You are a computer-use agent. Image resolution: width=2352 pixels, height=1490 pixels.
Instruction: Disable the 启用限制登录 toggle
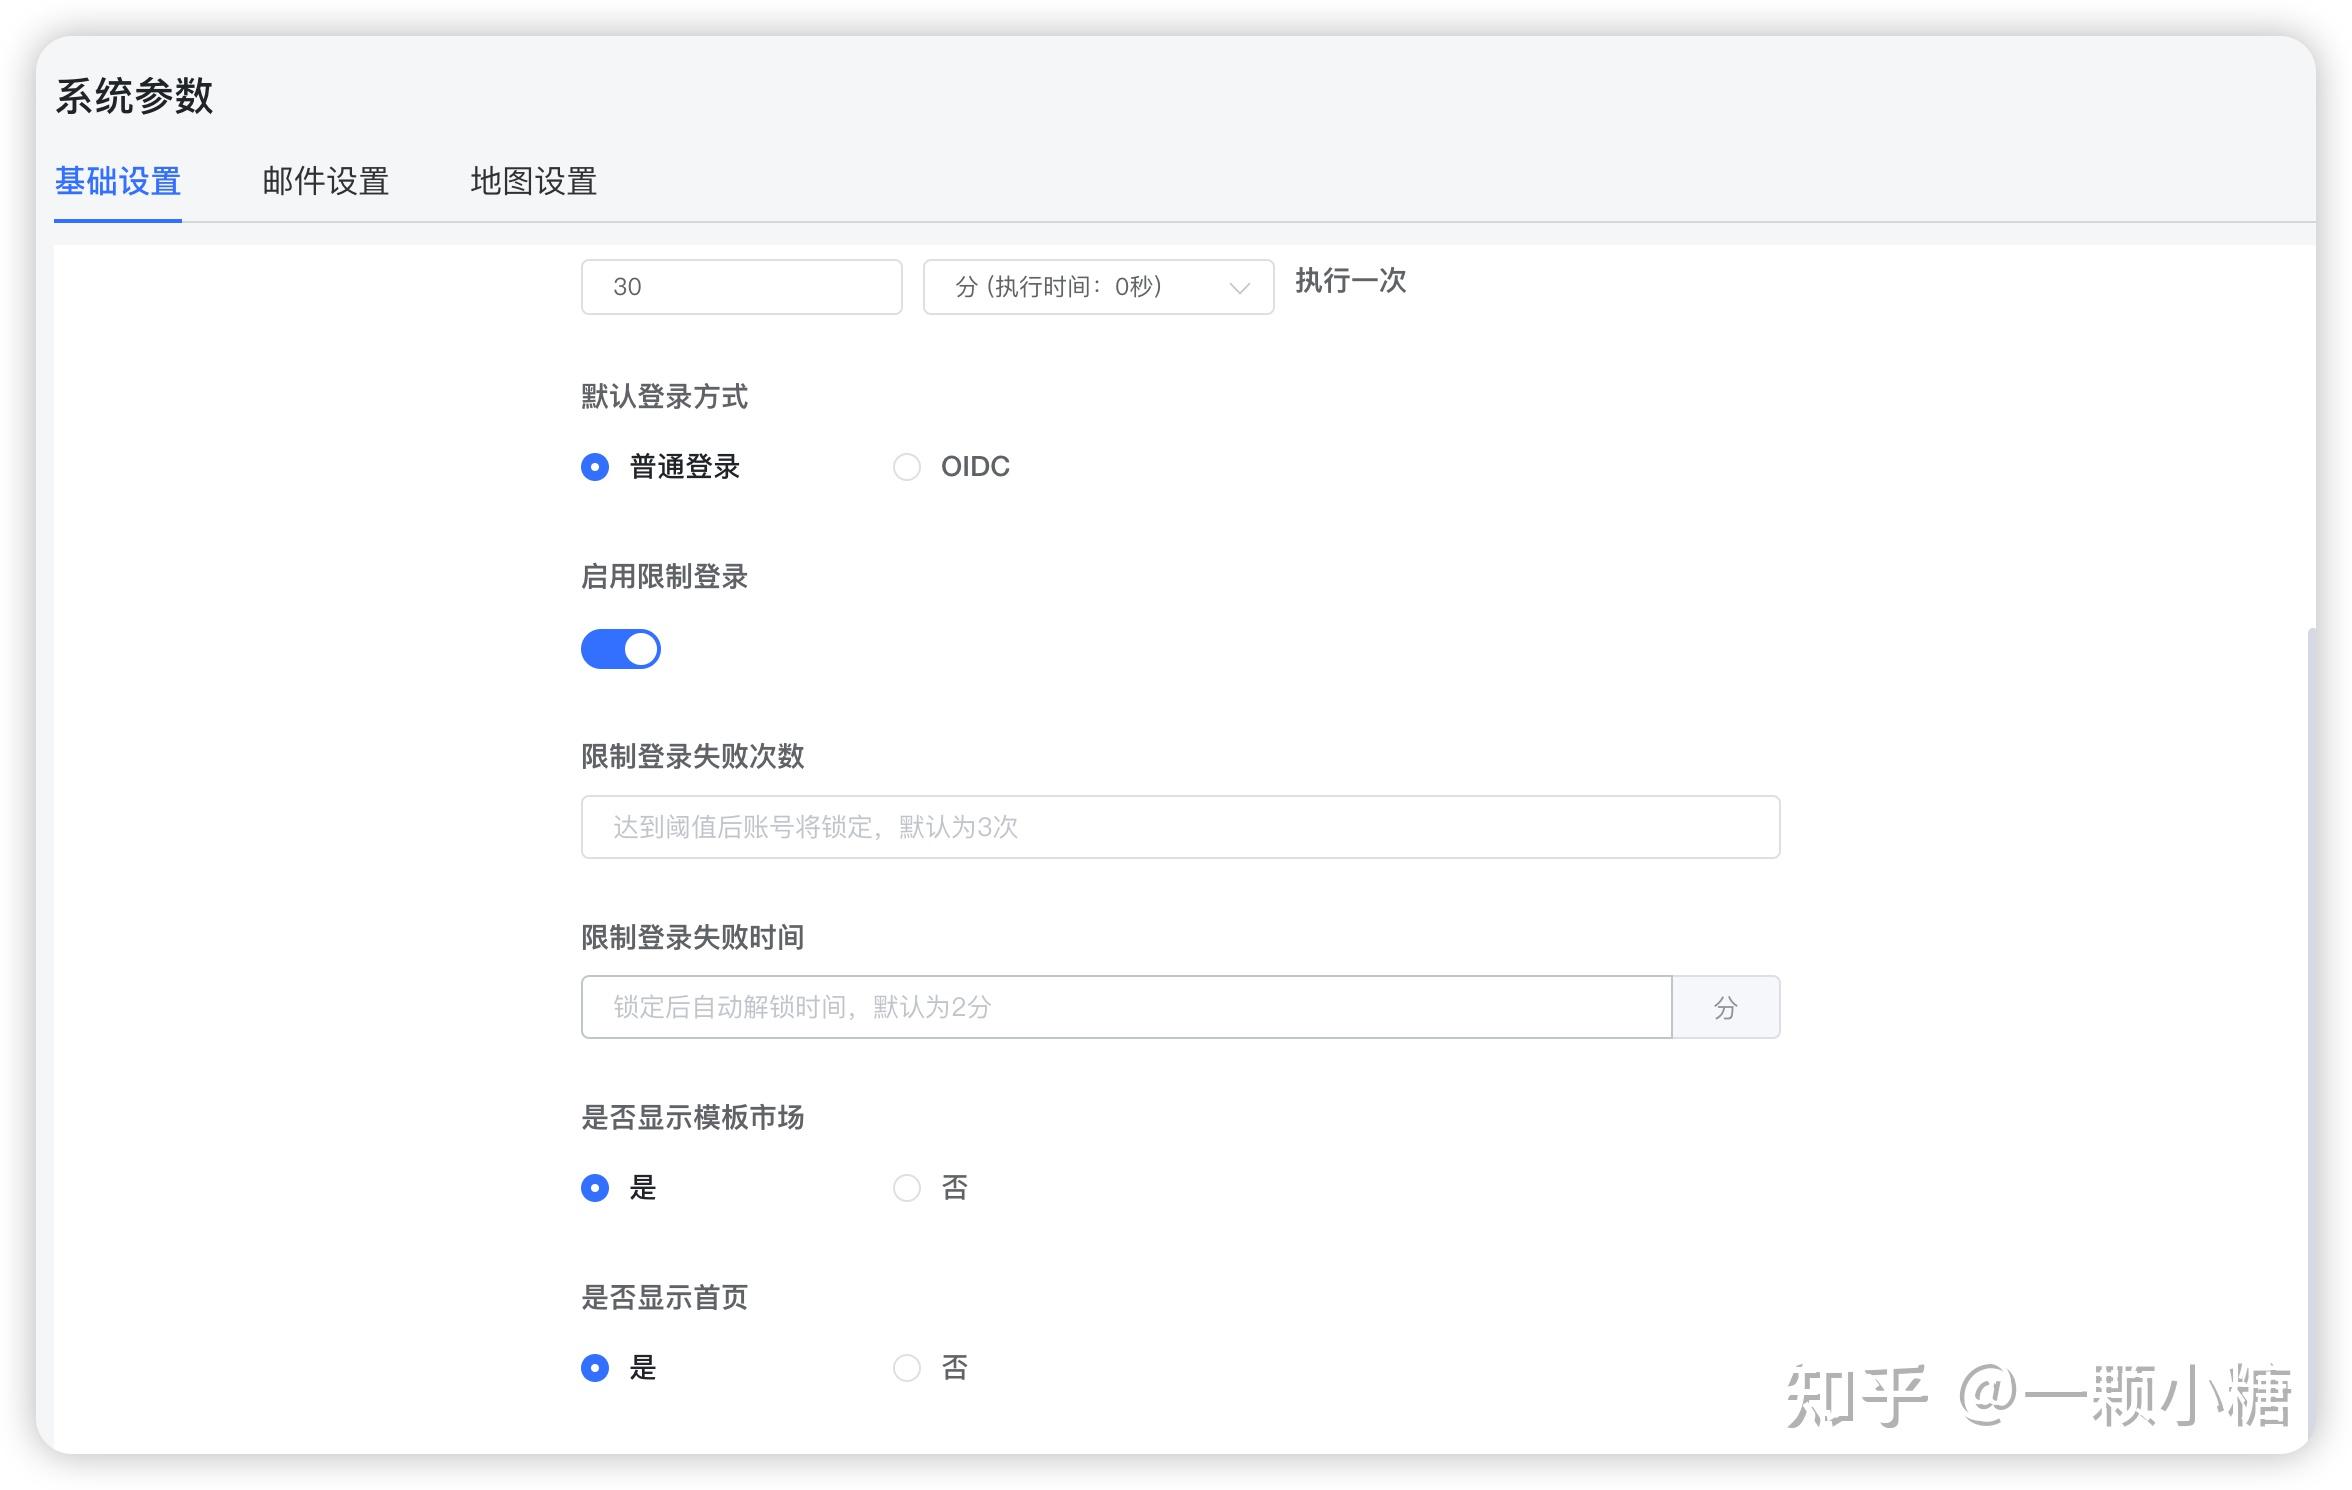620,648
